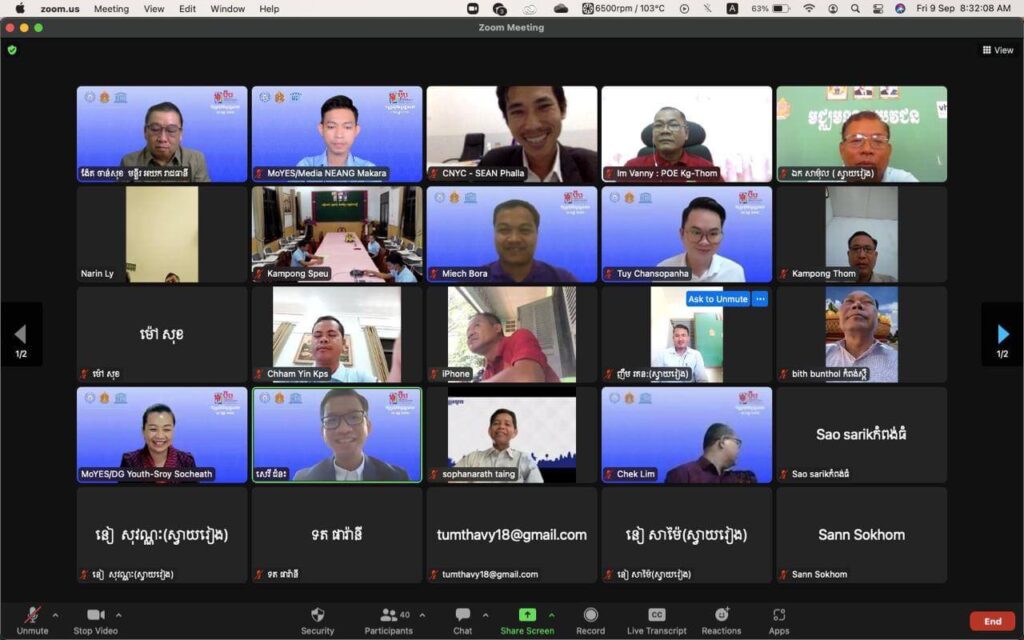Go to next page of participants

[x=1002, y=334]
